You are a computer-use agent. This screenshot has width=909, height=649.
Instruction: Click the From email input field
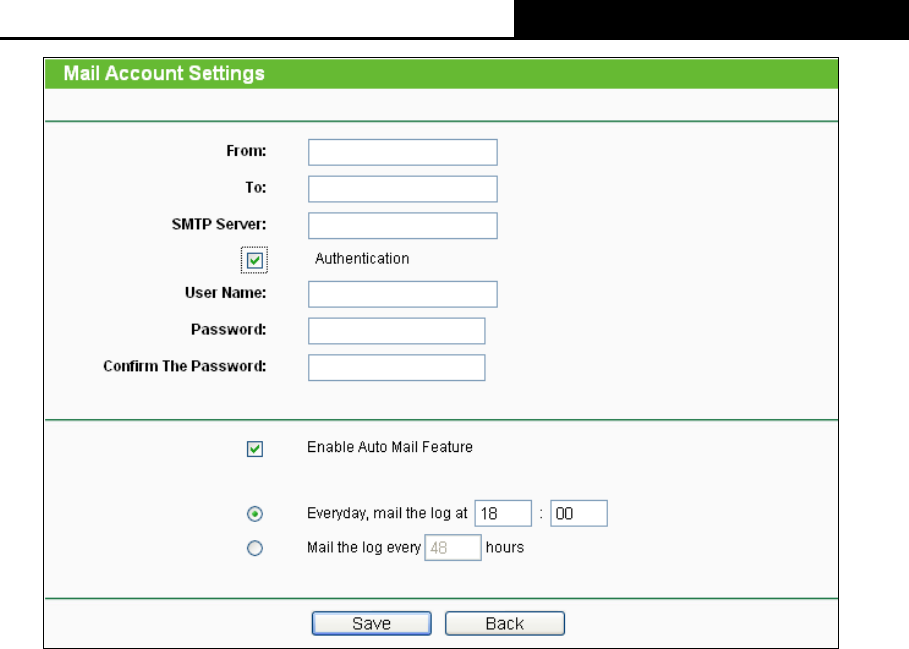tap(402, 152)
